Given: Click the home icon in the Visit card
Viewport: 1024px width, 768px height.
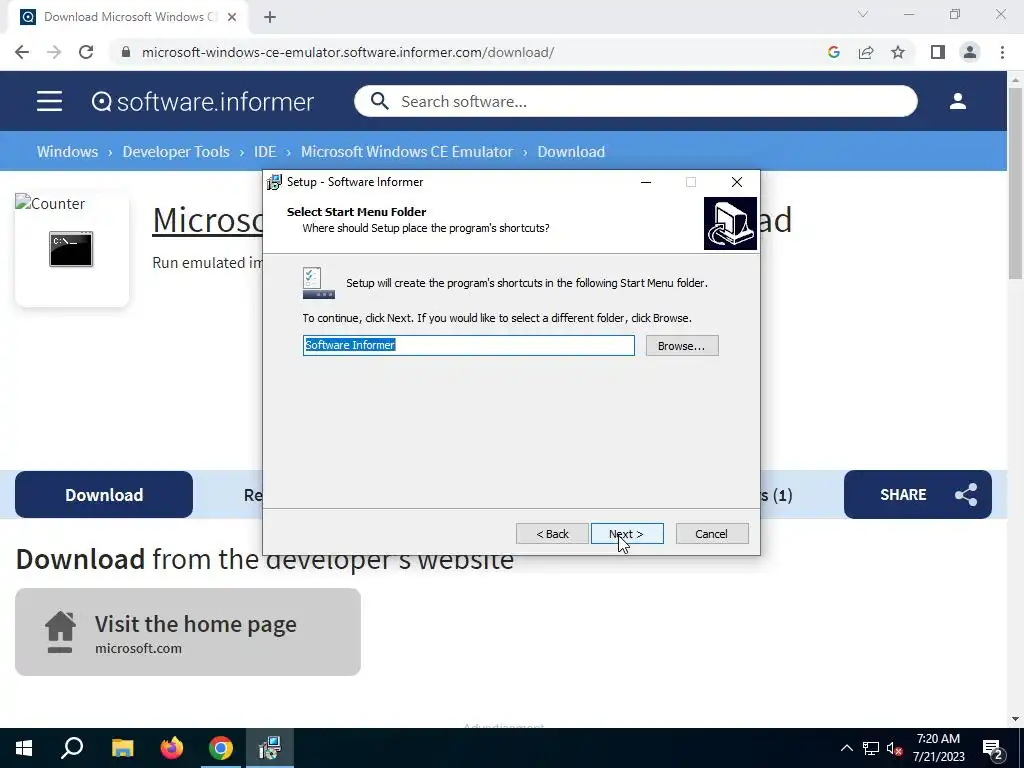Looking at the screenshot, I should tap(60, 632).
